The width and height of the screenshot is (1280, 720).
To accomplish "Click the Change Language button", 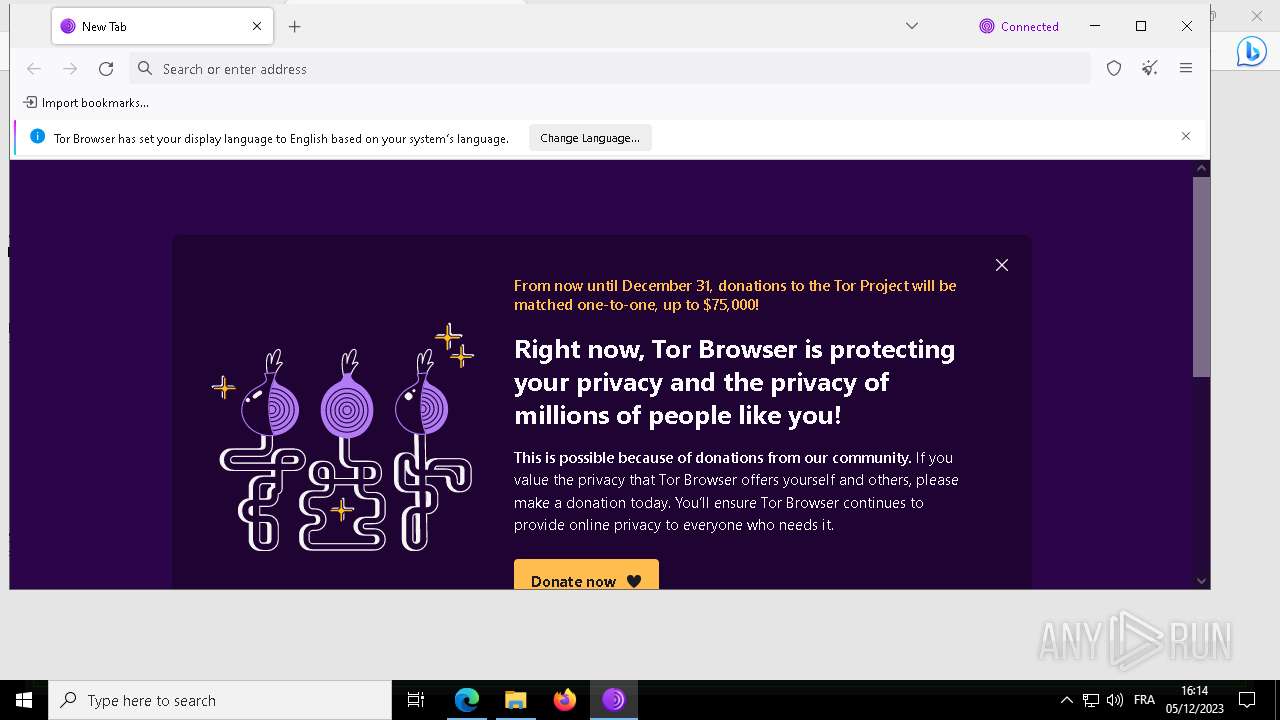I will pyautogui.click(x=590, y=138).
